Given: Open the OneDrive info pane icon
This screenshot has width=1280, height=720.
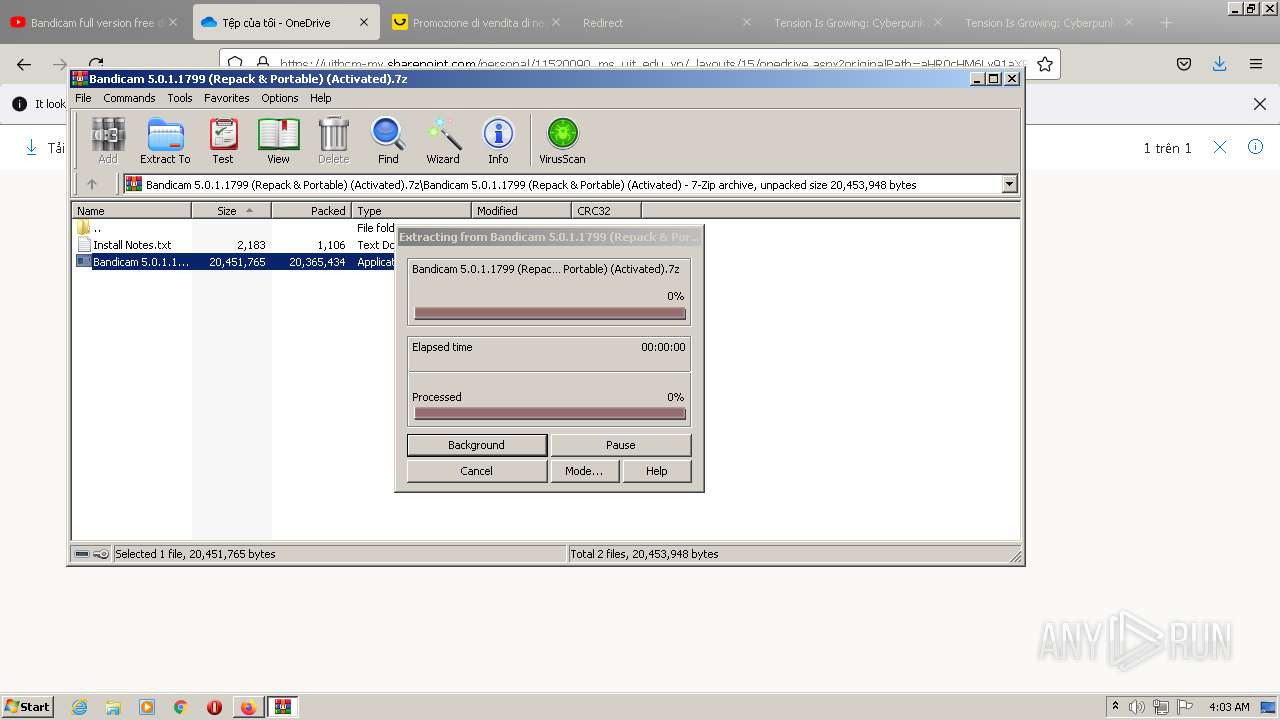Looking at the screenshot, I should (x=1256, y=147).
